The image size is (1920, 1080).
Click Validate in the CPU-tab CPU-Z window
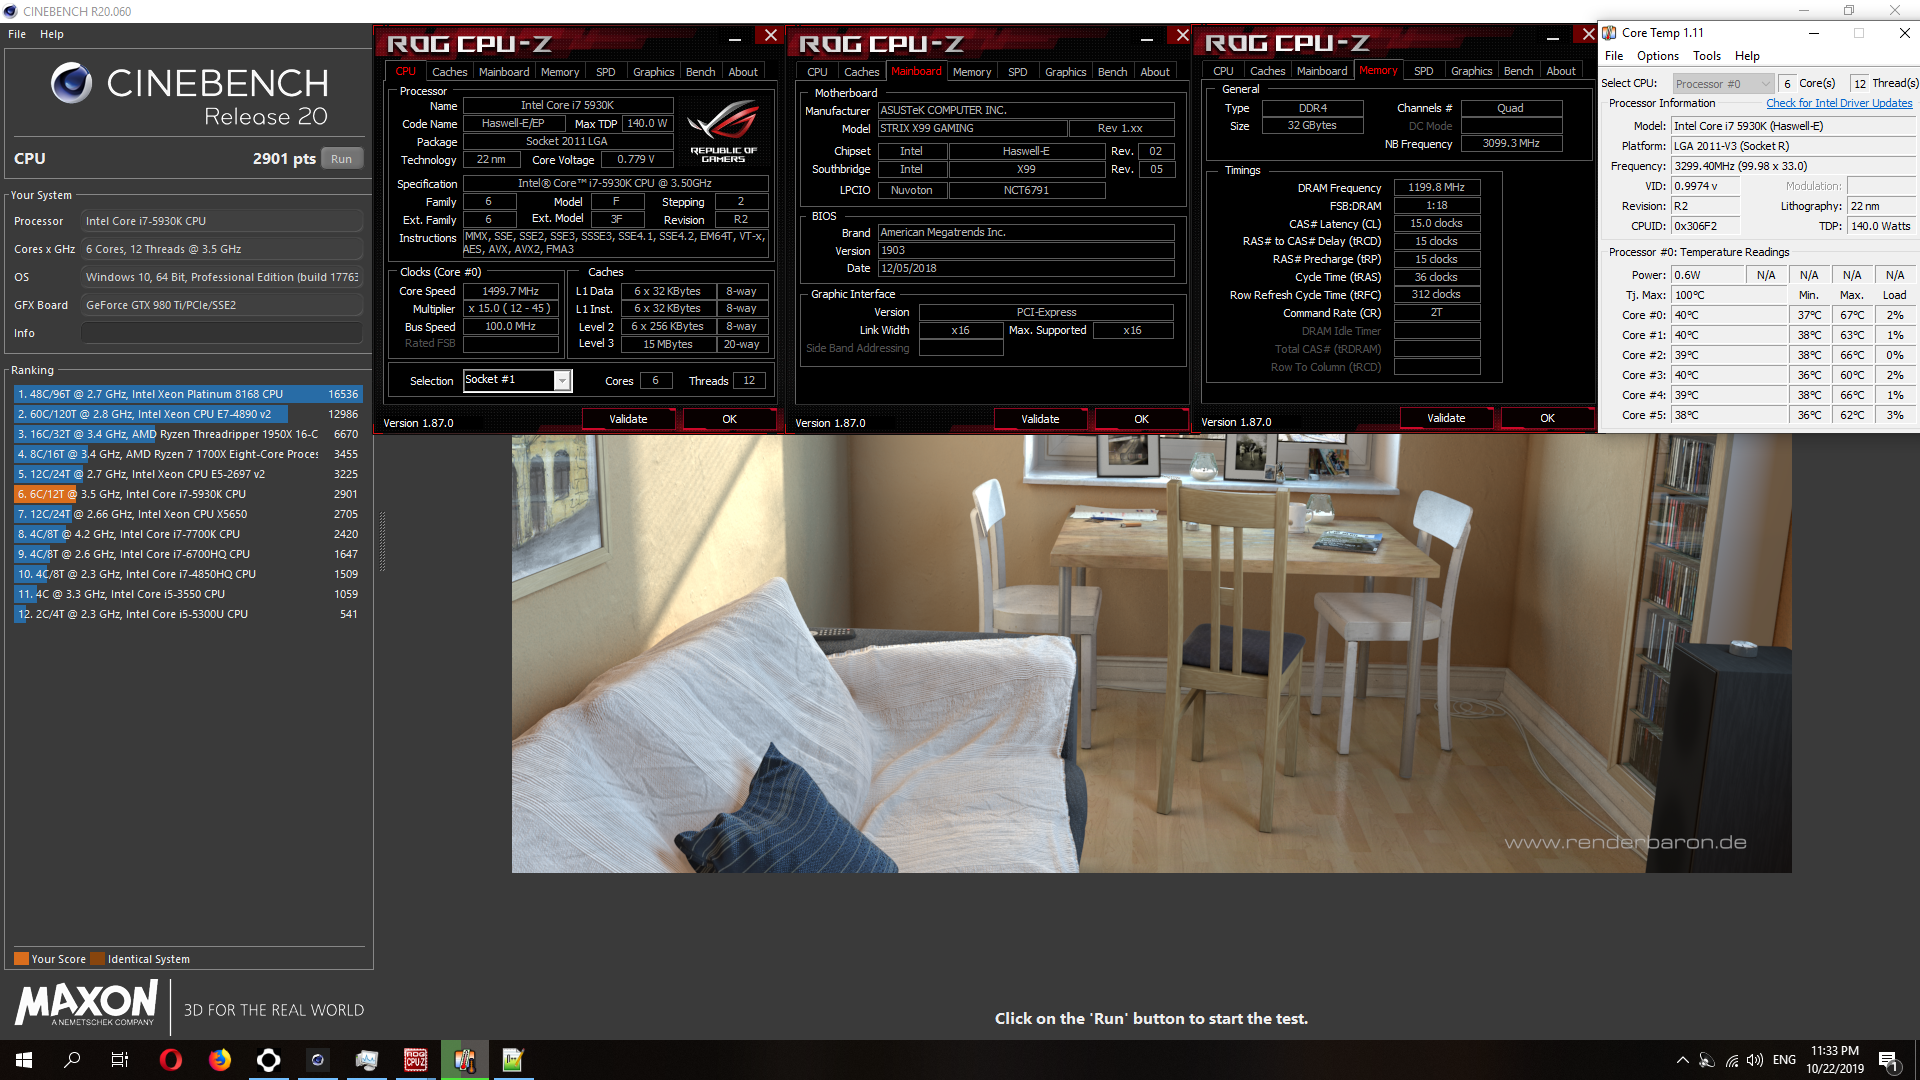click(628, 419)
